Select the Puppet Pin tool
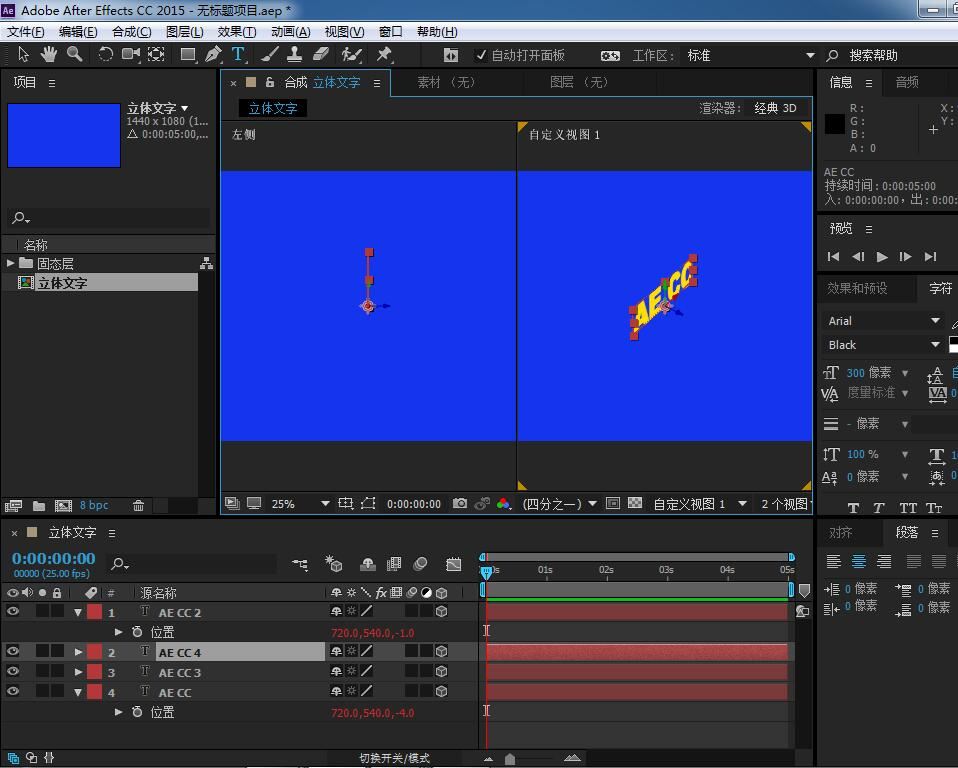 click(384, 54)
